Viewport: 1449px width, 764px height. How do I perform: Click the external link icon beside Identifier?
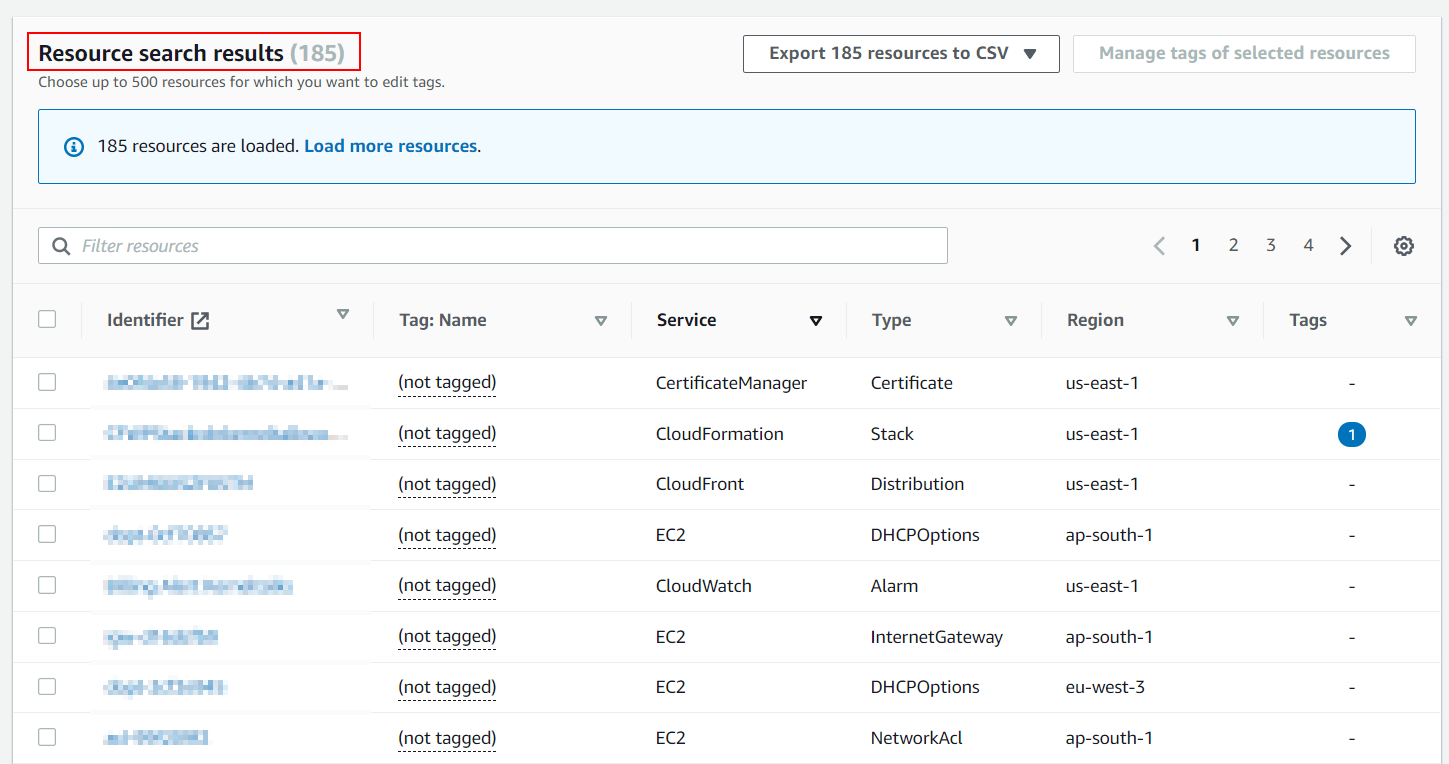(x=198, y=320)
